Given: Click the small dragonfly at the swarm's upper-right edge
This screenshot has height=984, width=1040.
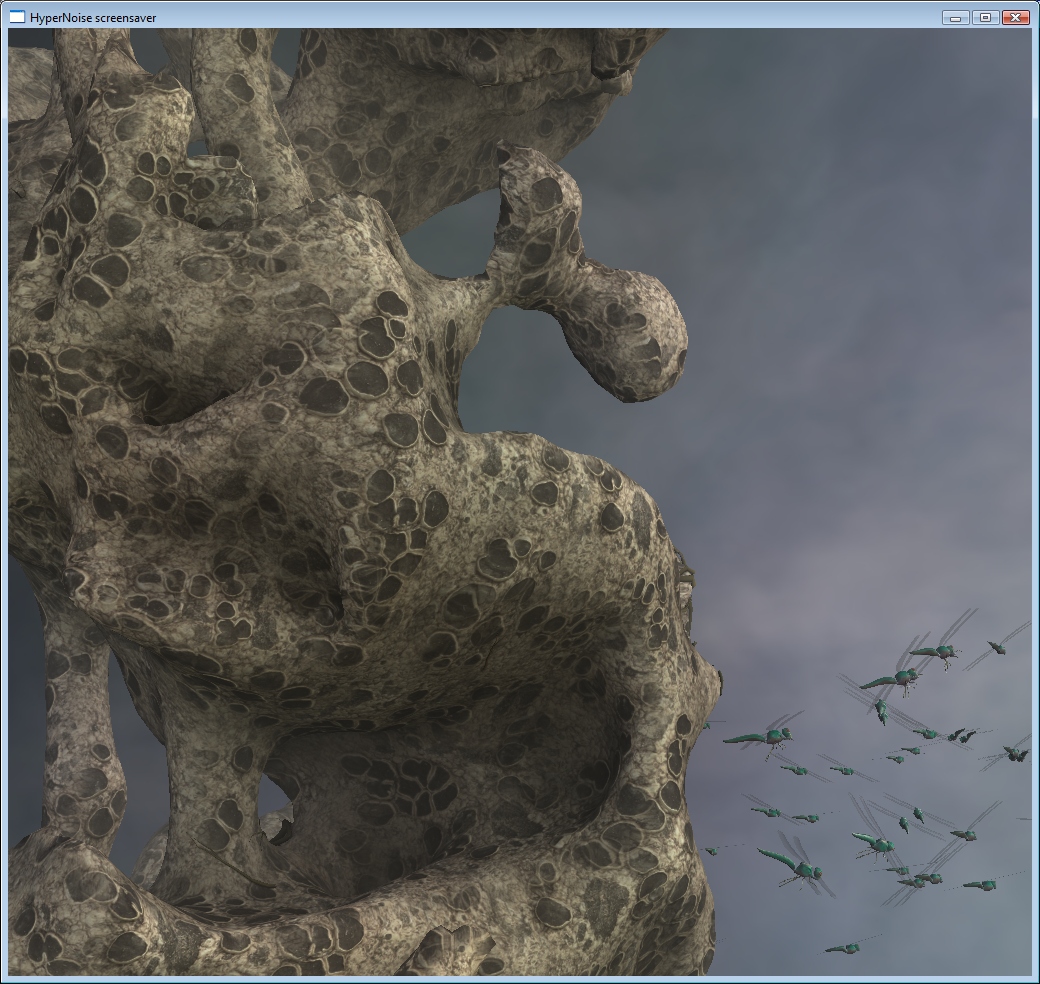Looking at the screenshot, I should coord(997,646).
